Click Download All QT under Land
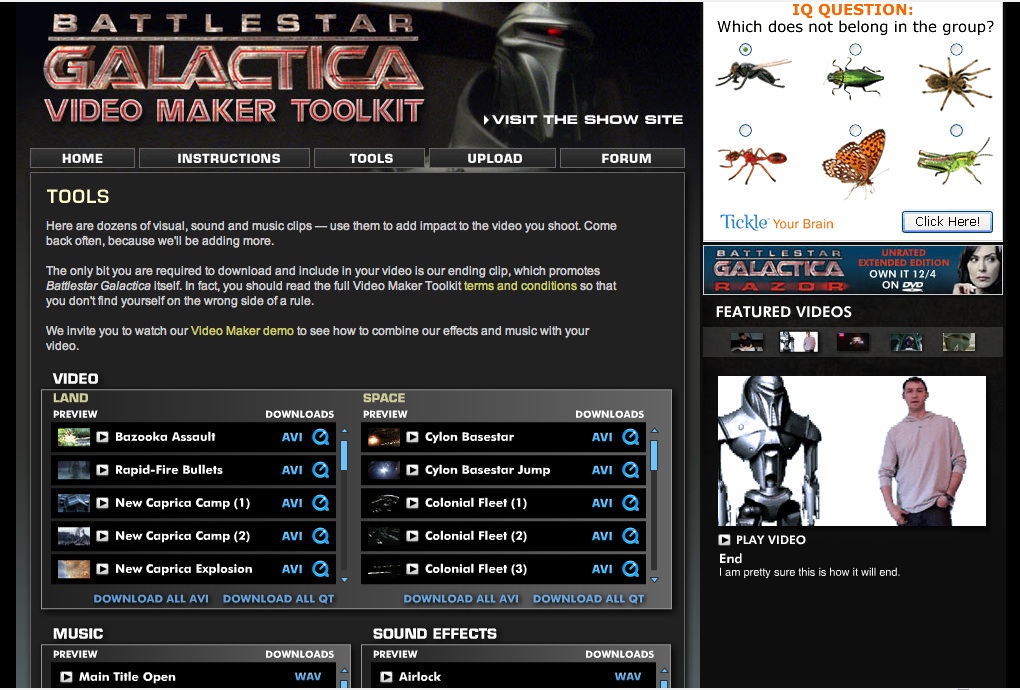Screen dimensions: 1020x690 [x=278, y=599]
